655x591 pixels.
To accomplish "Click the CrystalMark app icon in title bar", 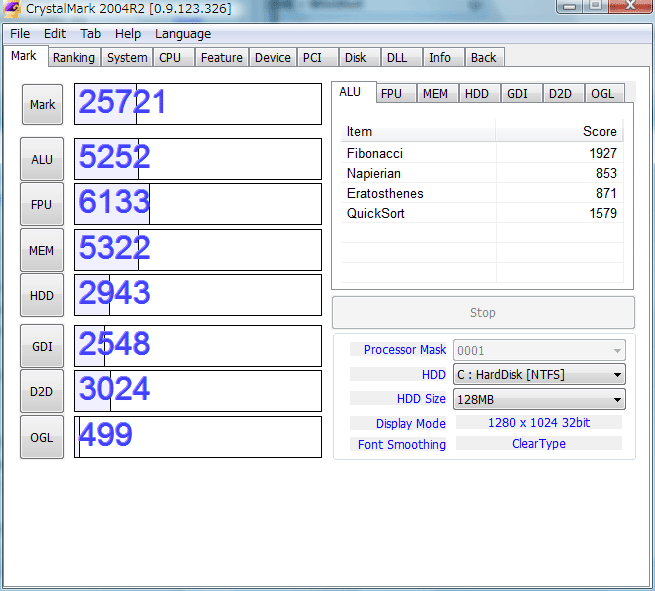I will (x=12, y=8).
